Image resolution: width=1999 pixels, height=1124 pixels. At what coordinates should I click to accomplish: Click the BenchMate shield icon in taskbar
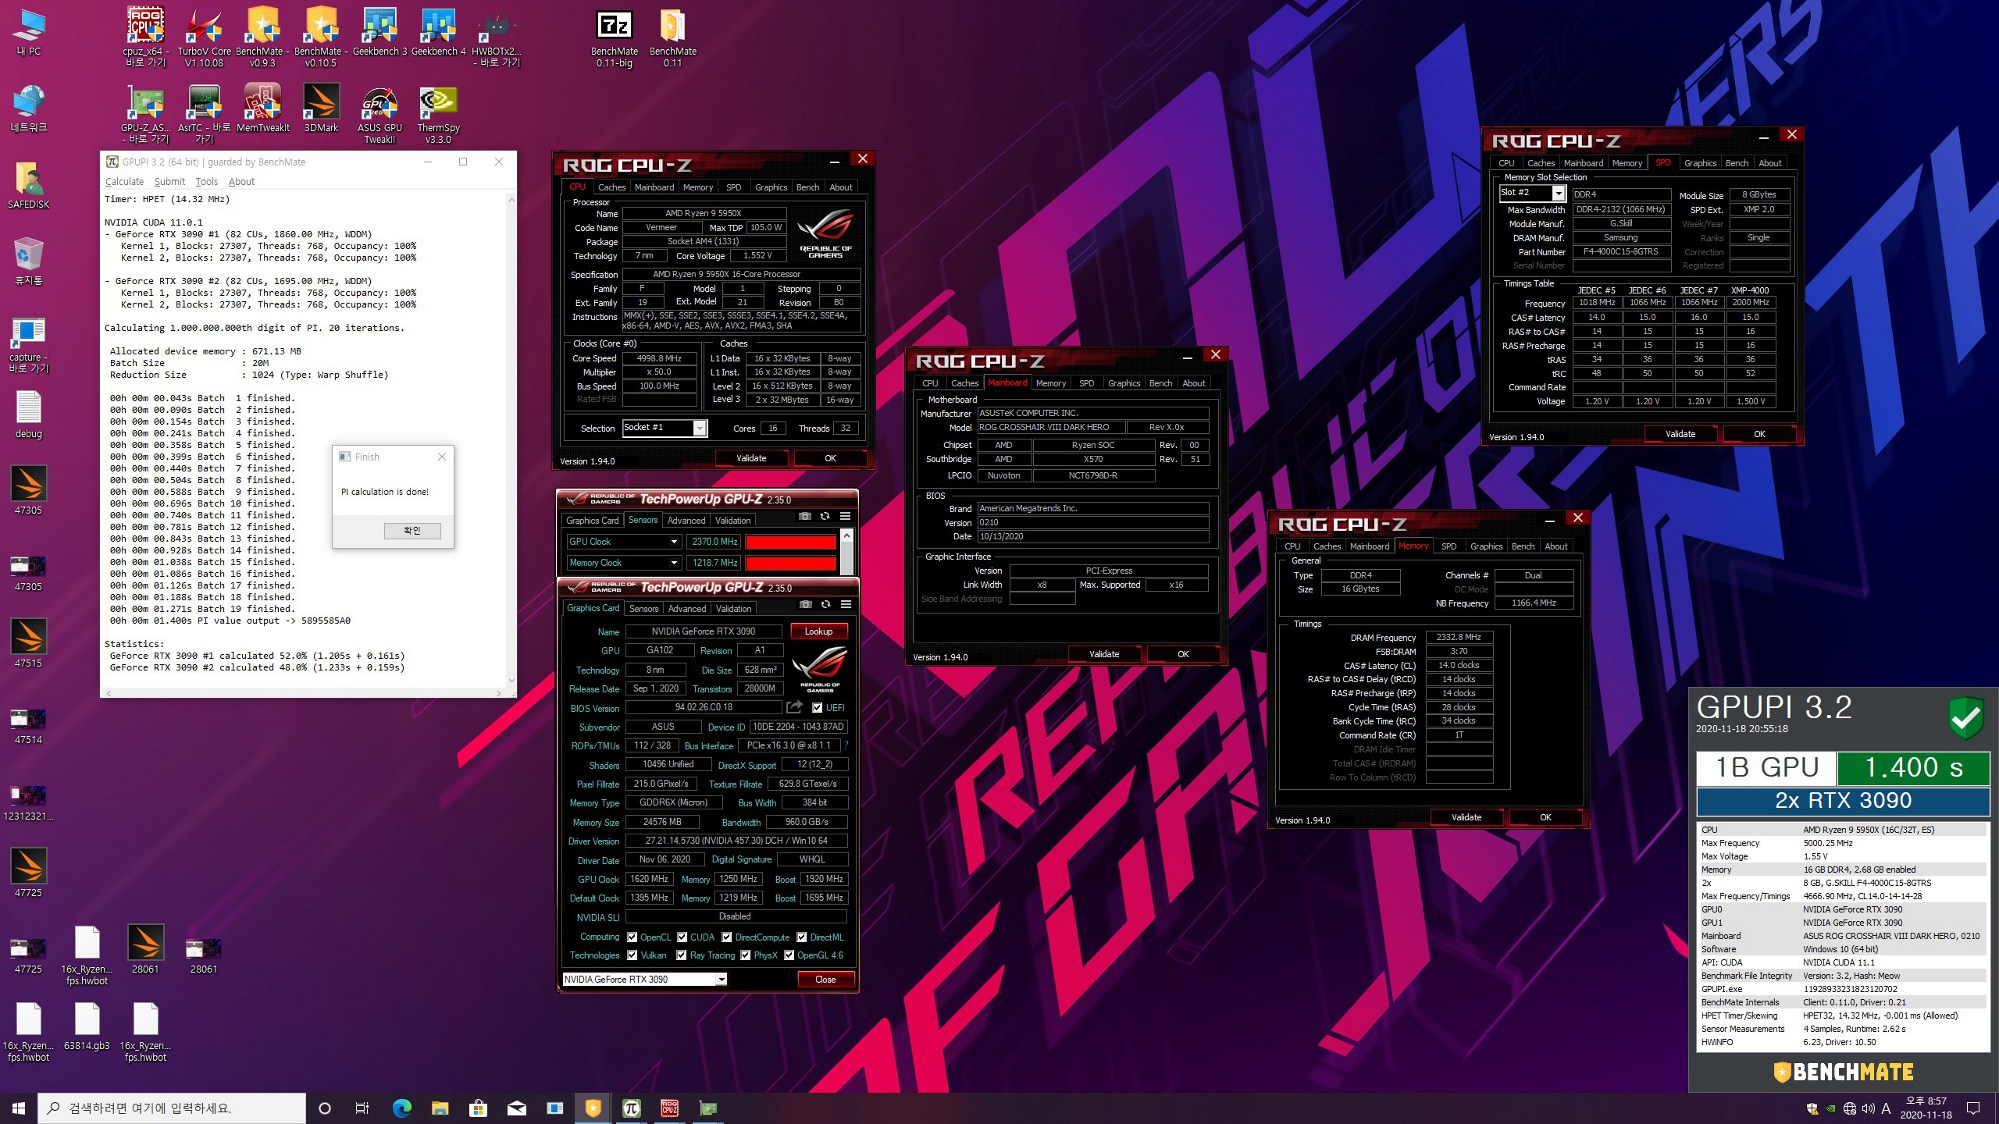pyautogui.click(x=593, y=1108)
